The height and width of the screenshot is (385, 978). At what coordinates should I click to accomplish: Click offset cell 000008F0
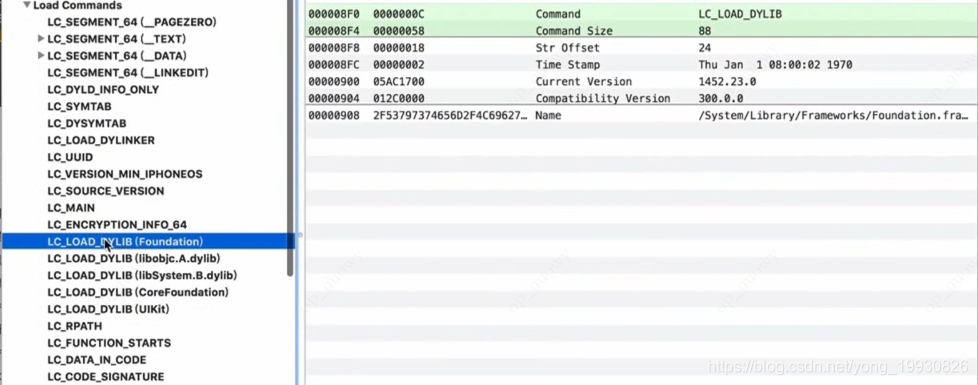334,14
